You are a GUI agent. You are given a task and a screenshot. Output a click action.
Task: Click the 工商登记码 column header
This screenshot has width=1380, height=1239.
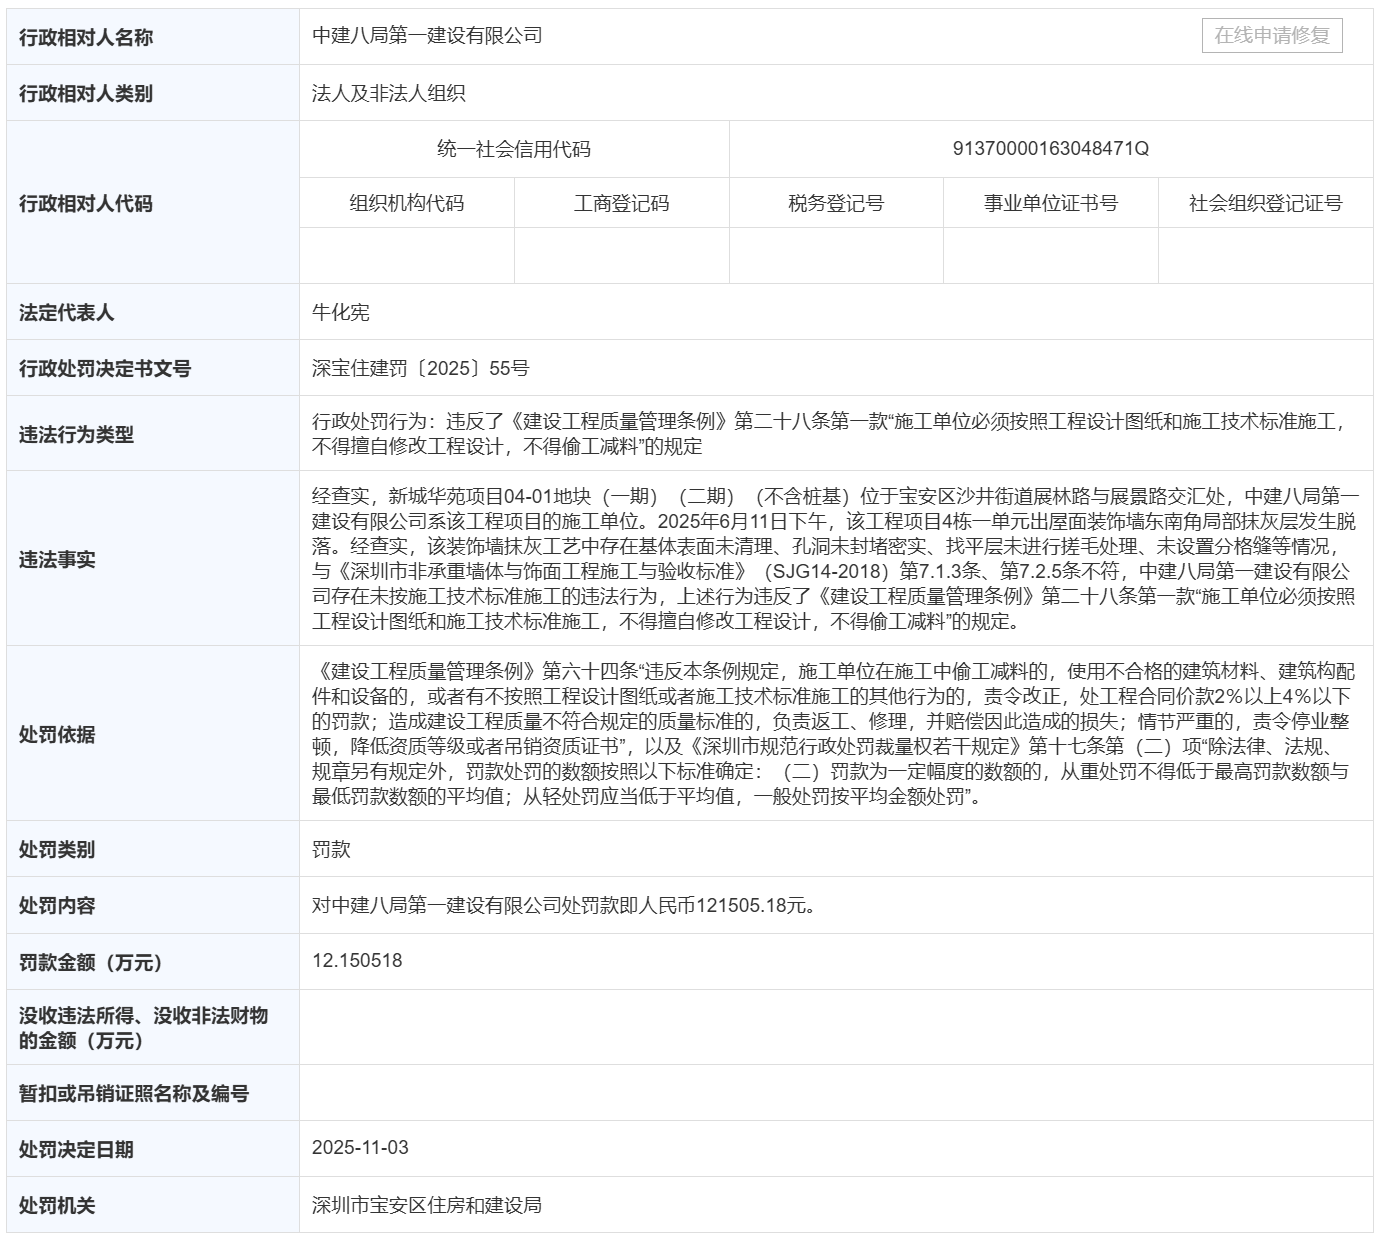pos(621,204)
